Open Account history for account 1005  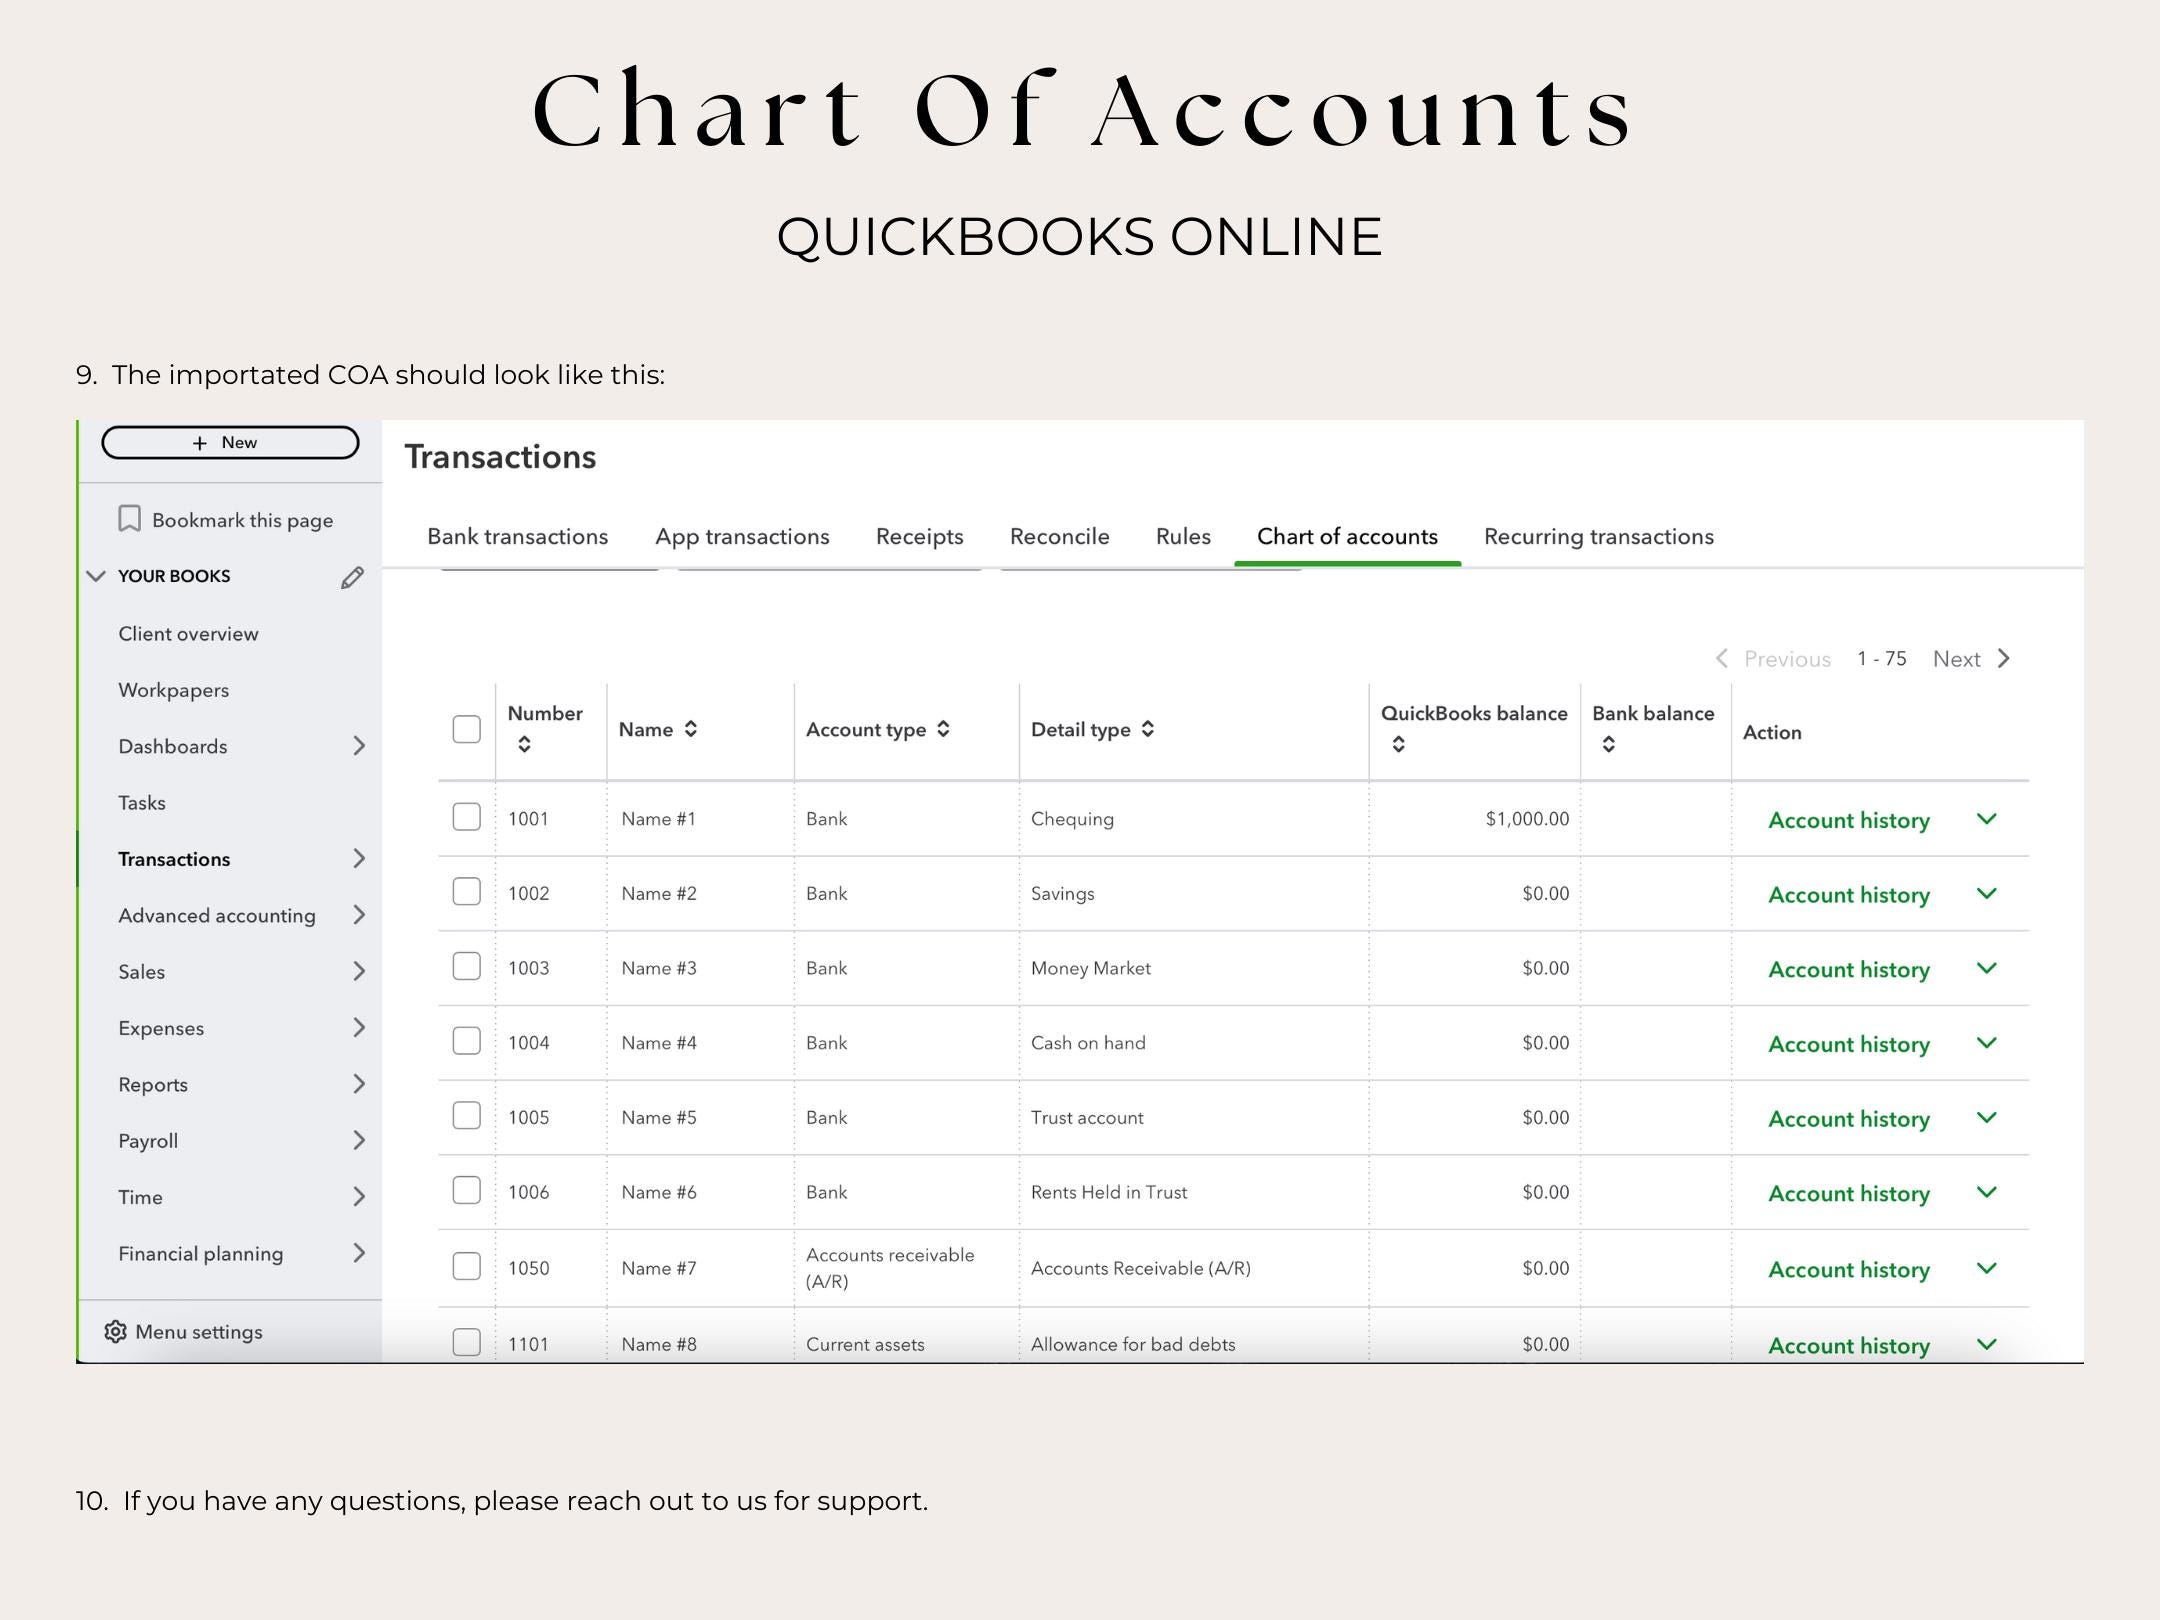(1848, 1118)
